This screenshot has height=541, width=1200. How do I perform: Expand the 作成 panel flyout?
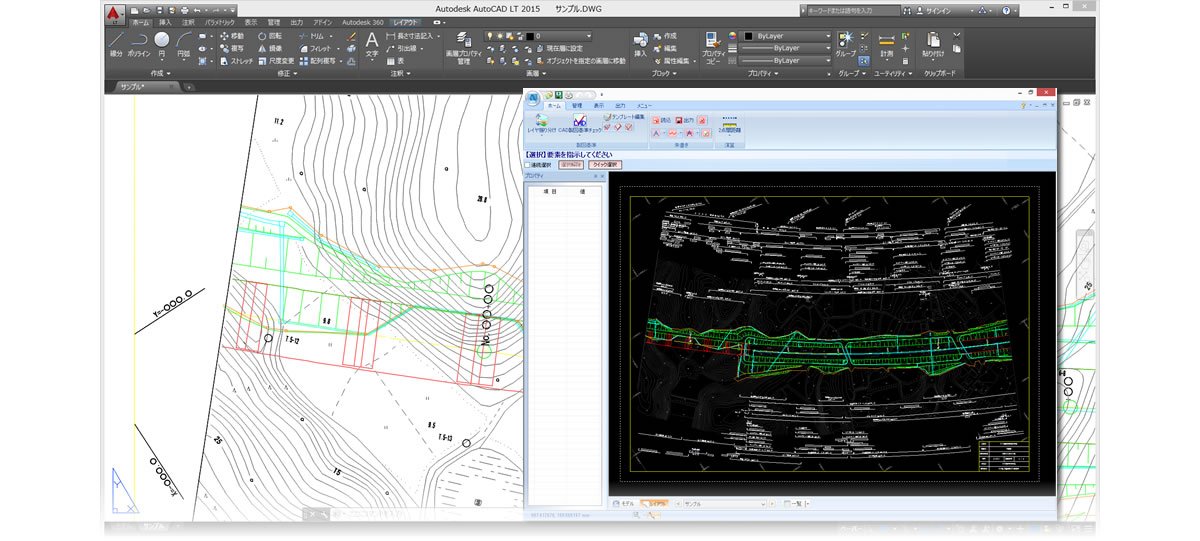pyautogui.click(x=160, y=73)
